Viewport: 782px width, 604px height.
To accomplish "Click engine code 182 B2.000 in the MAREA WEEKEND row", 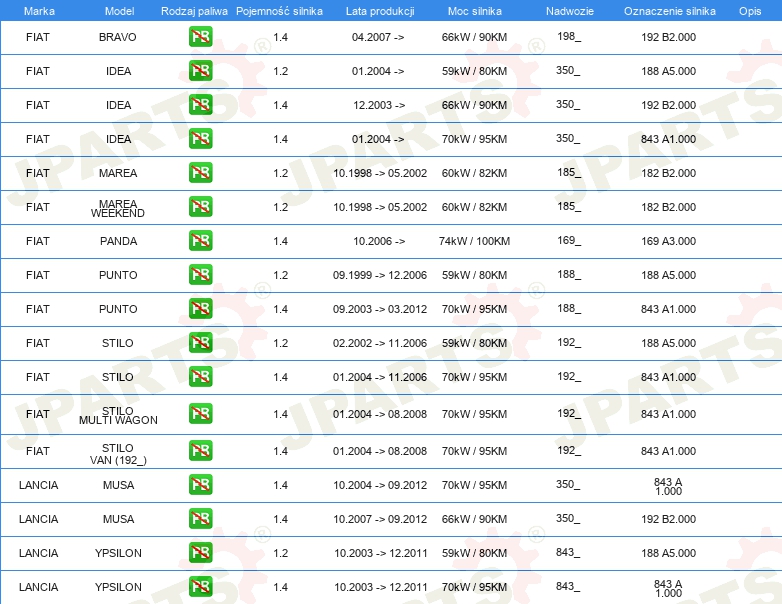I will pyautogui.click(x=668, y=207).
